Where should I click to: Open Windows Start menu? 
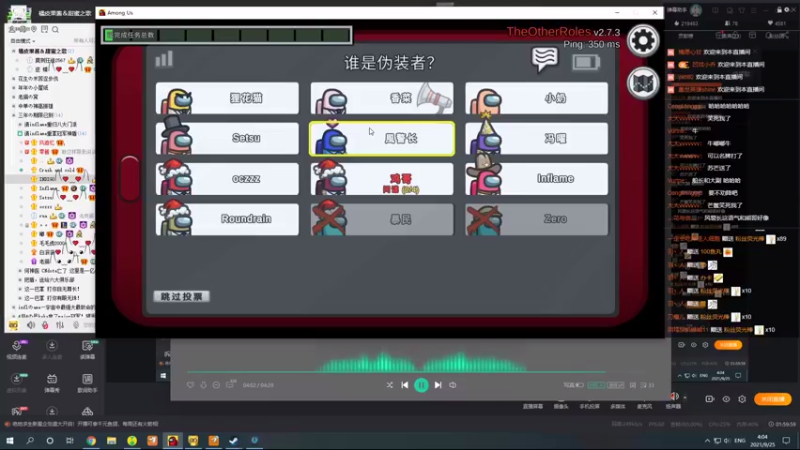click(x=10, y=440)
